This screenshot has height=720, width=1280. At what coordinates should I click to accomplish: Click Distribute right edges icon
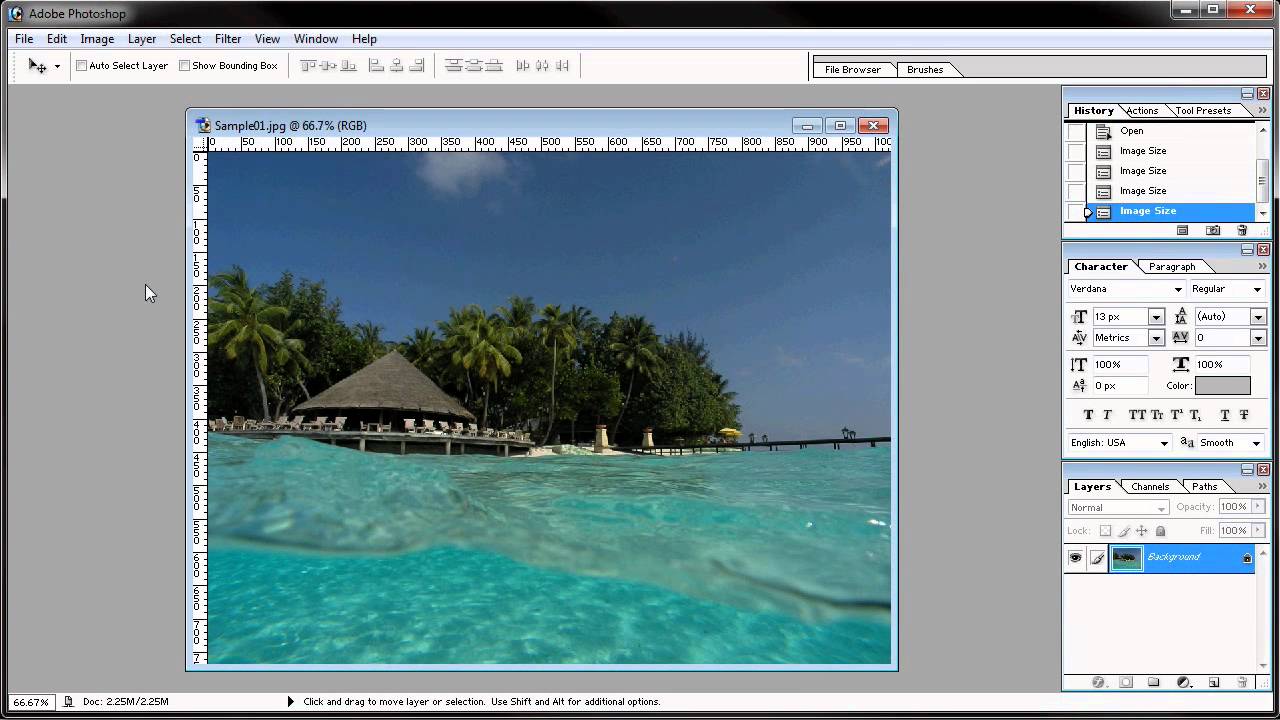pyautogui.click(x=562, y=66)
